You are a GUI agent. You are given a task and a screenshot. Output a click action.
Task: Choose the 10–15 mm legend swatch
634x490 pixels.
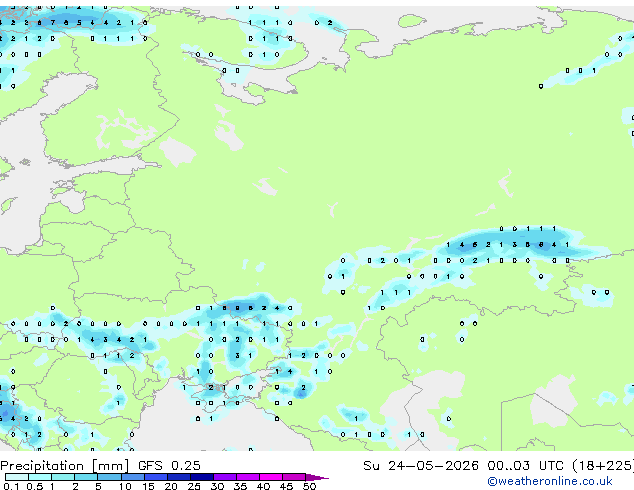[132, 477]
